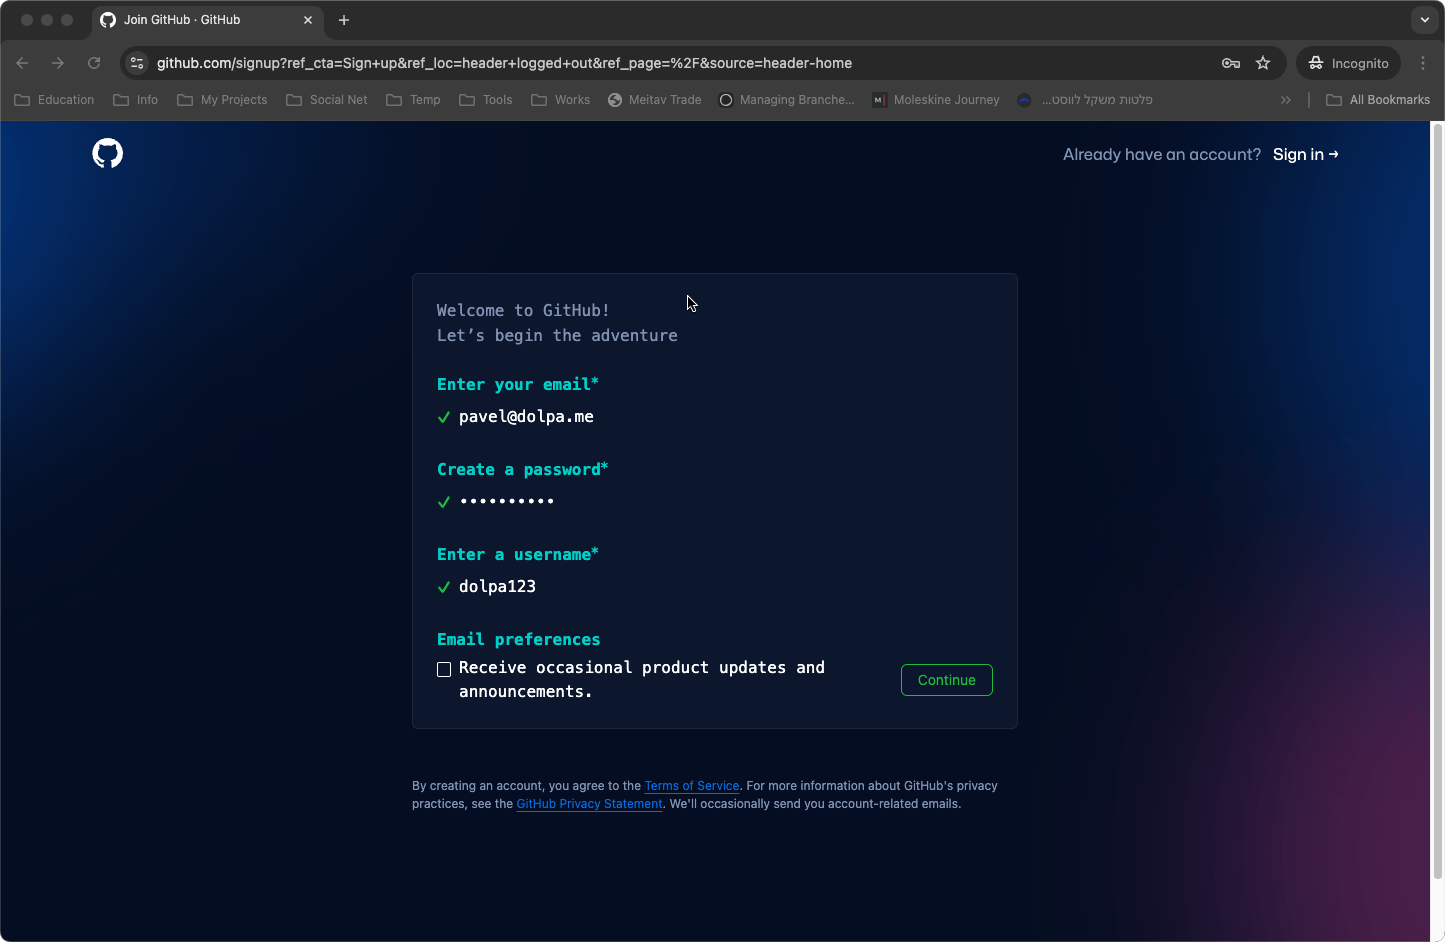This screenshot has width=1445, height=942.
Task: Open Chrome three-dot menu
Action: pos(1423,63)
